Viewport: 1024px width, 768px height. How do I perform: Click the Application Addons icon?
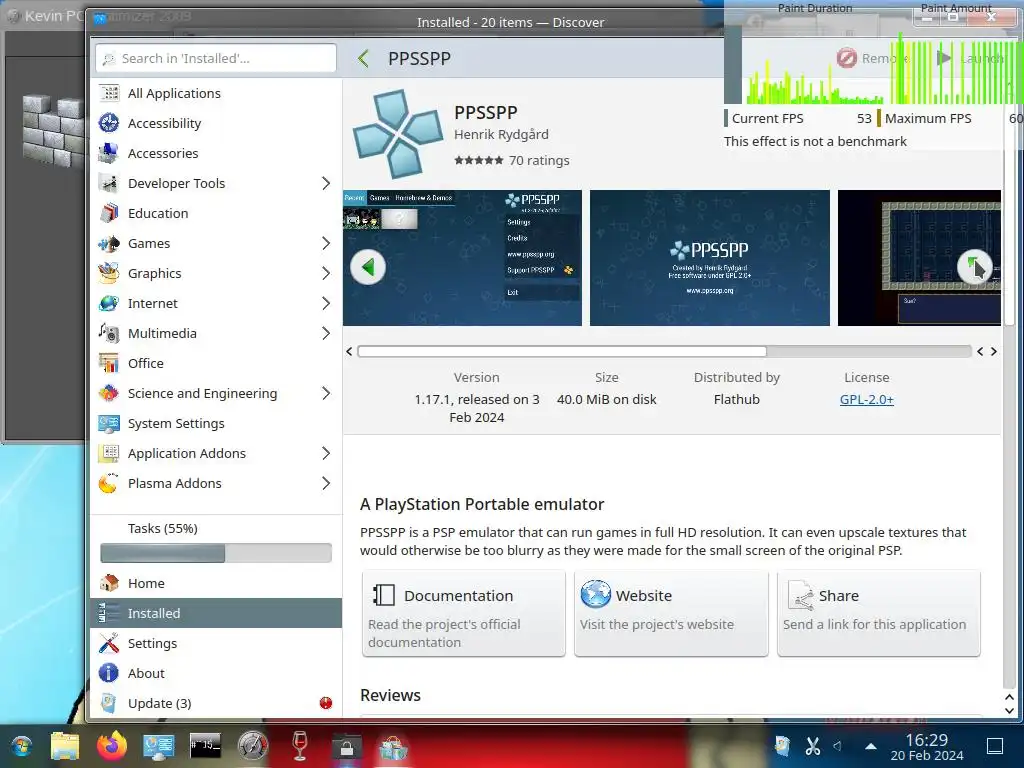click(x=109, y=454)
